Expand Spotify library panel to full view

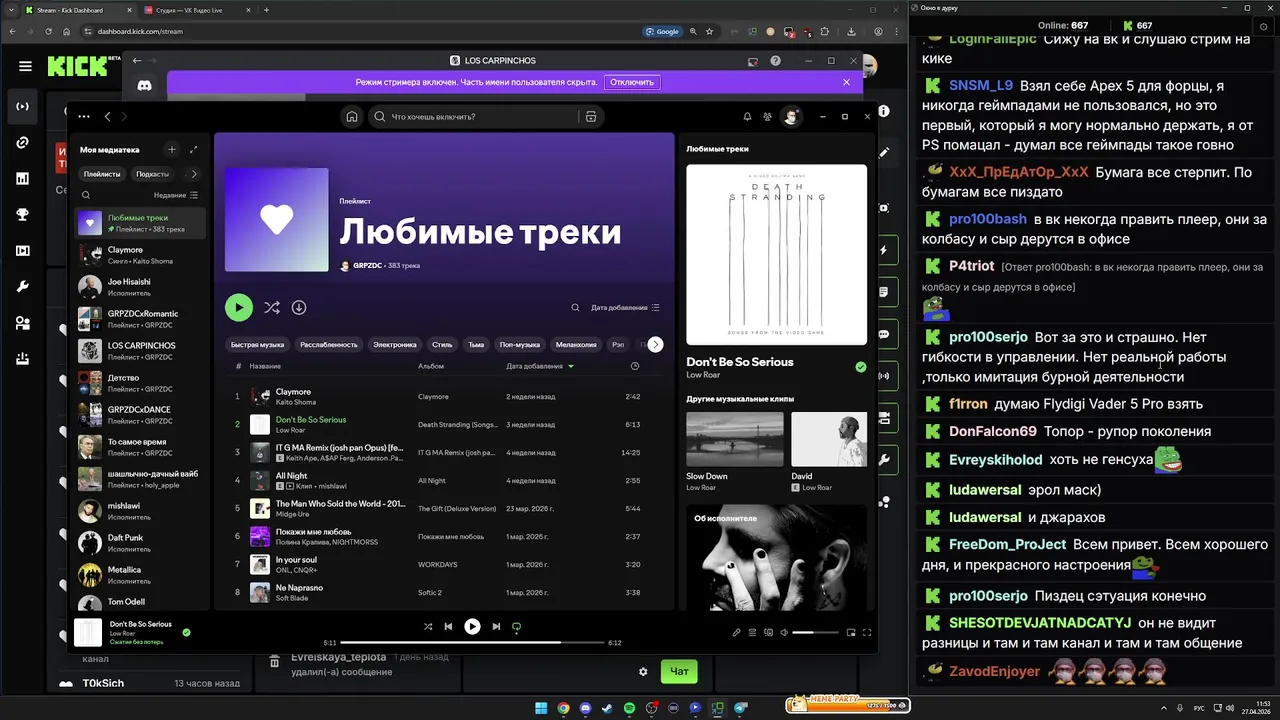coord(193,150)
